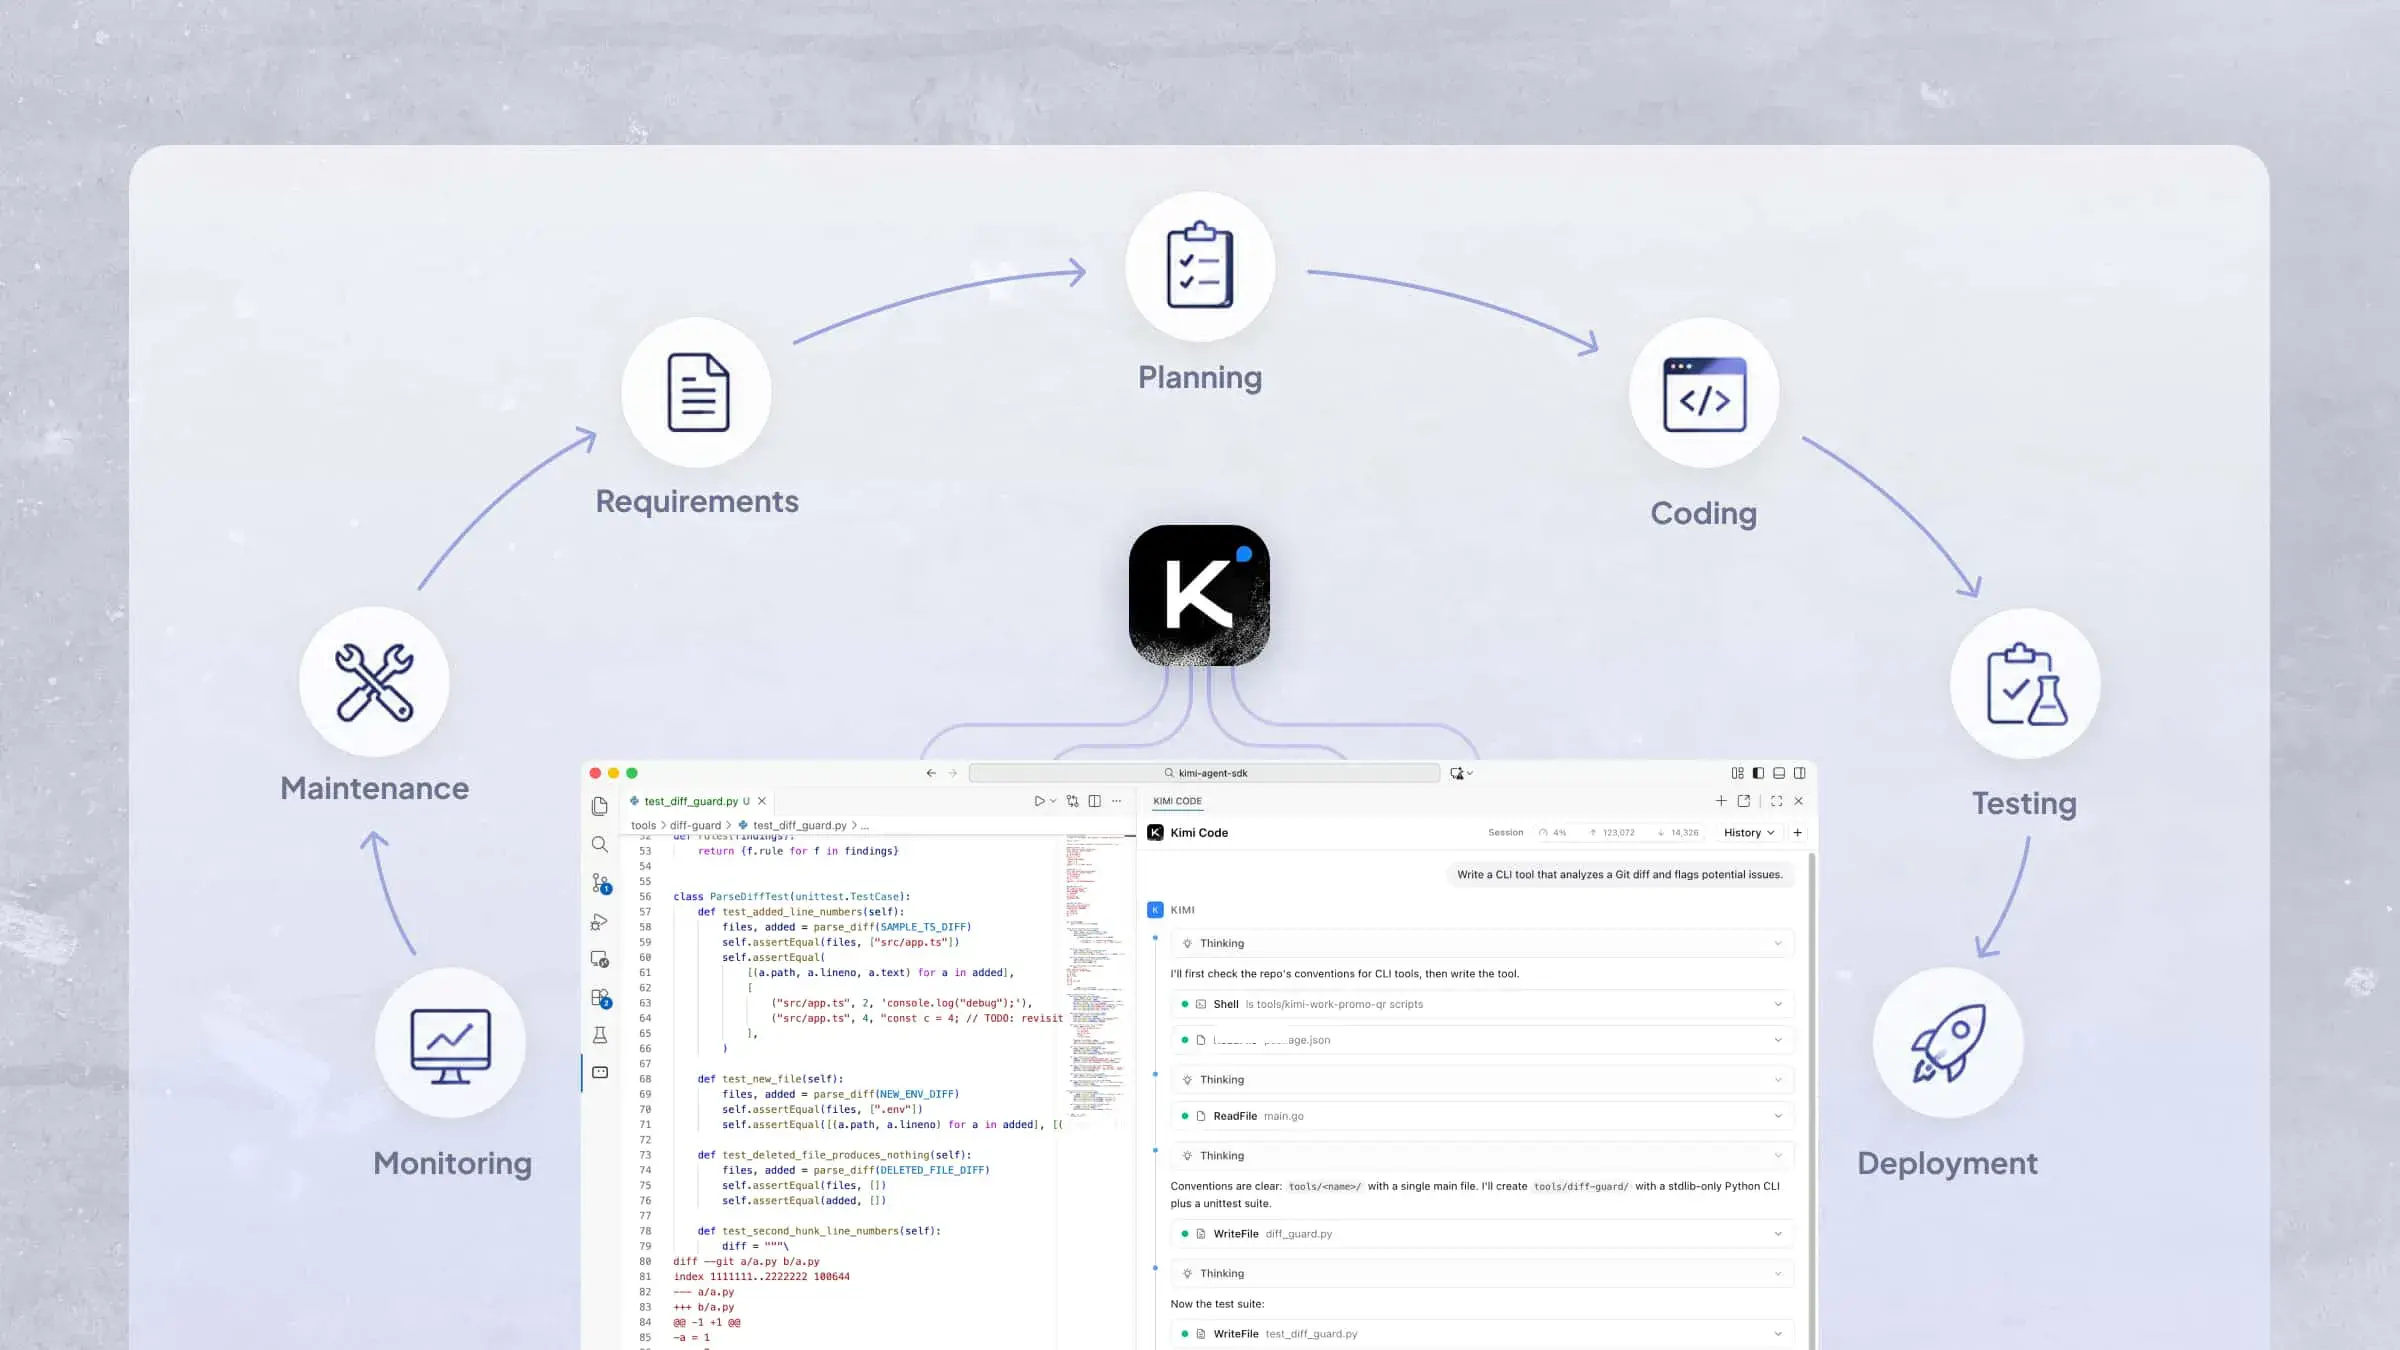Open the Extensions view with the 2 badge
The image size is (2400, 1350).
601,998
